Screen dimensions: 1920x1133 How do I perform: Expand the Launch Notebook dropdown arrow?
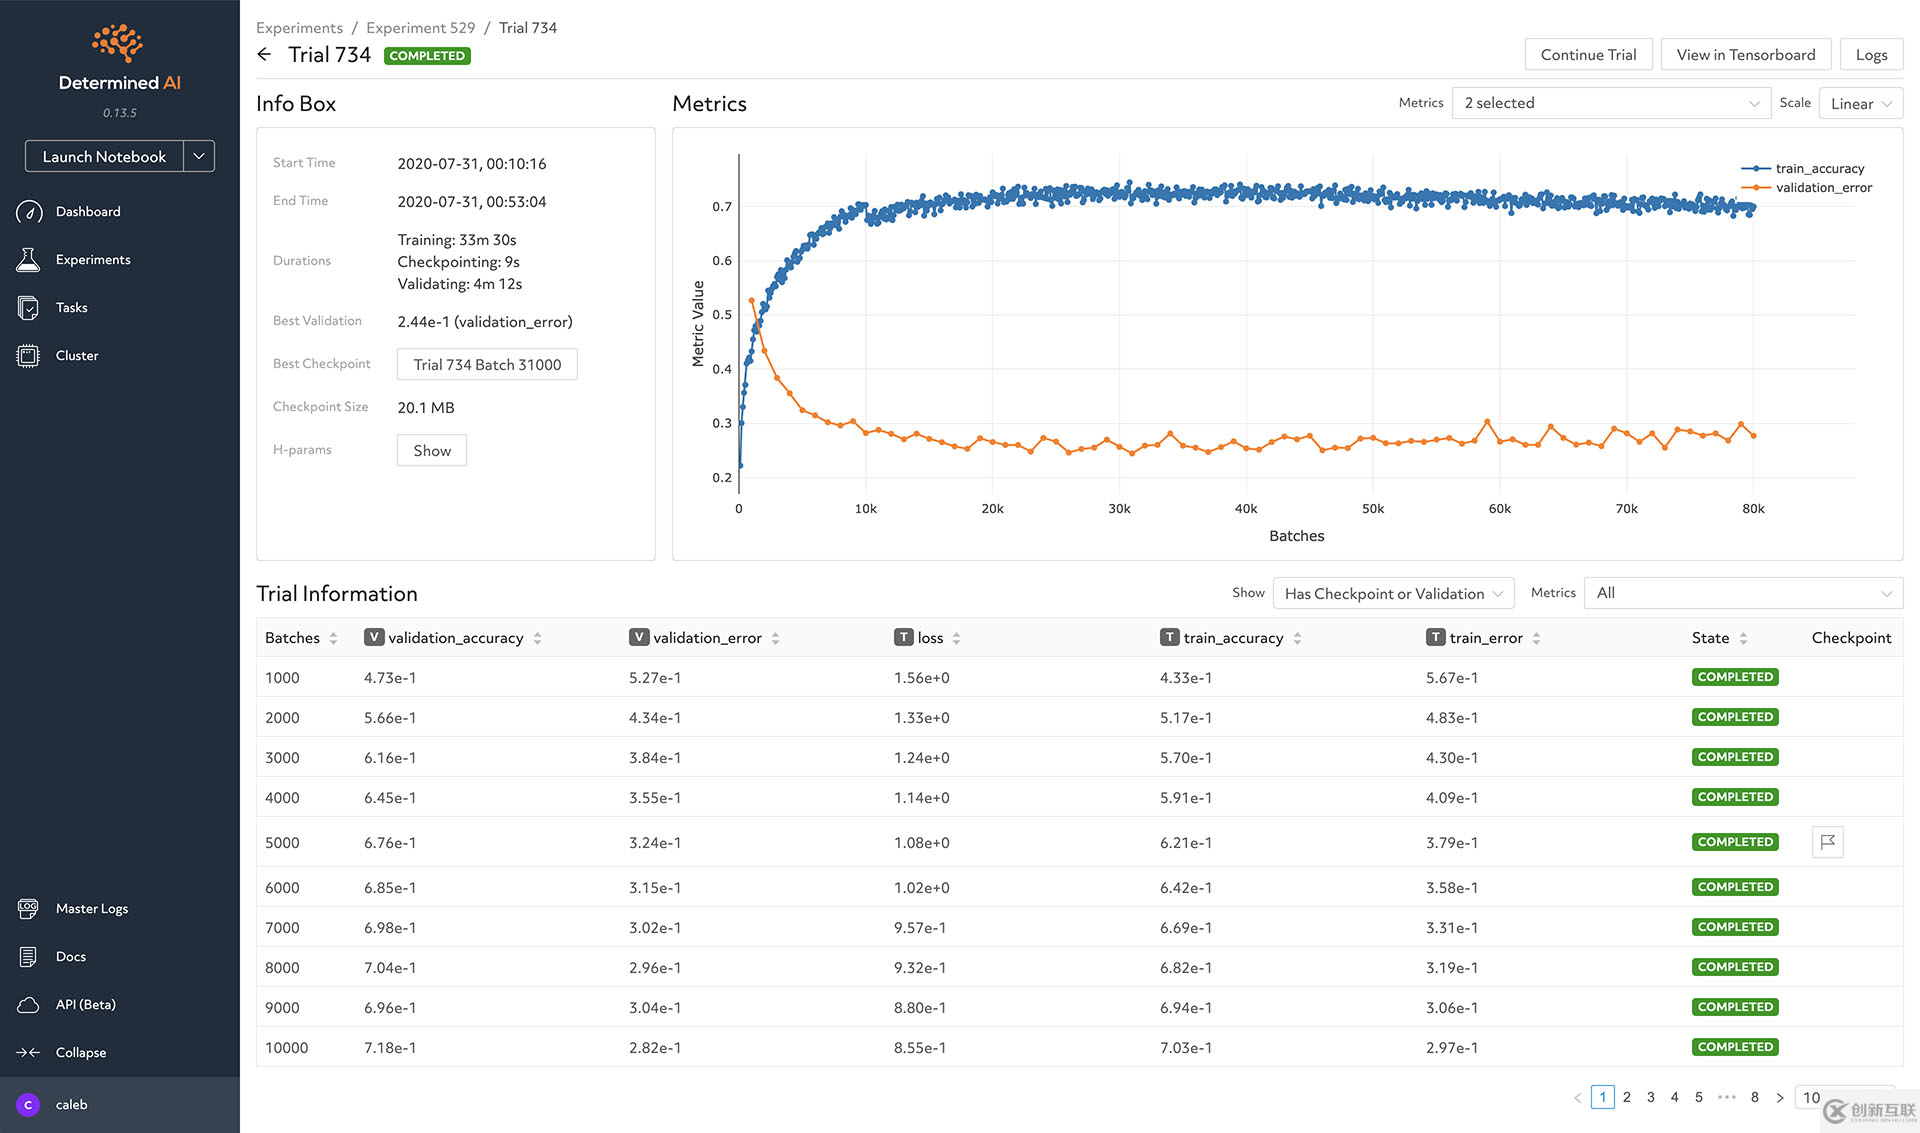(199, 156)
